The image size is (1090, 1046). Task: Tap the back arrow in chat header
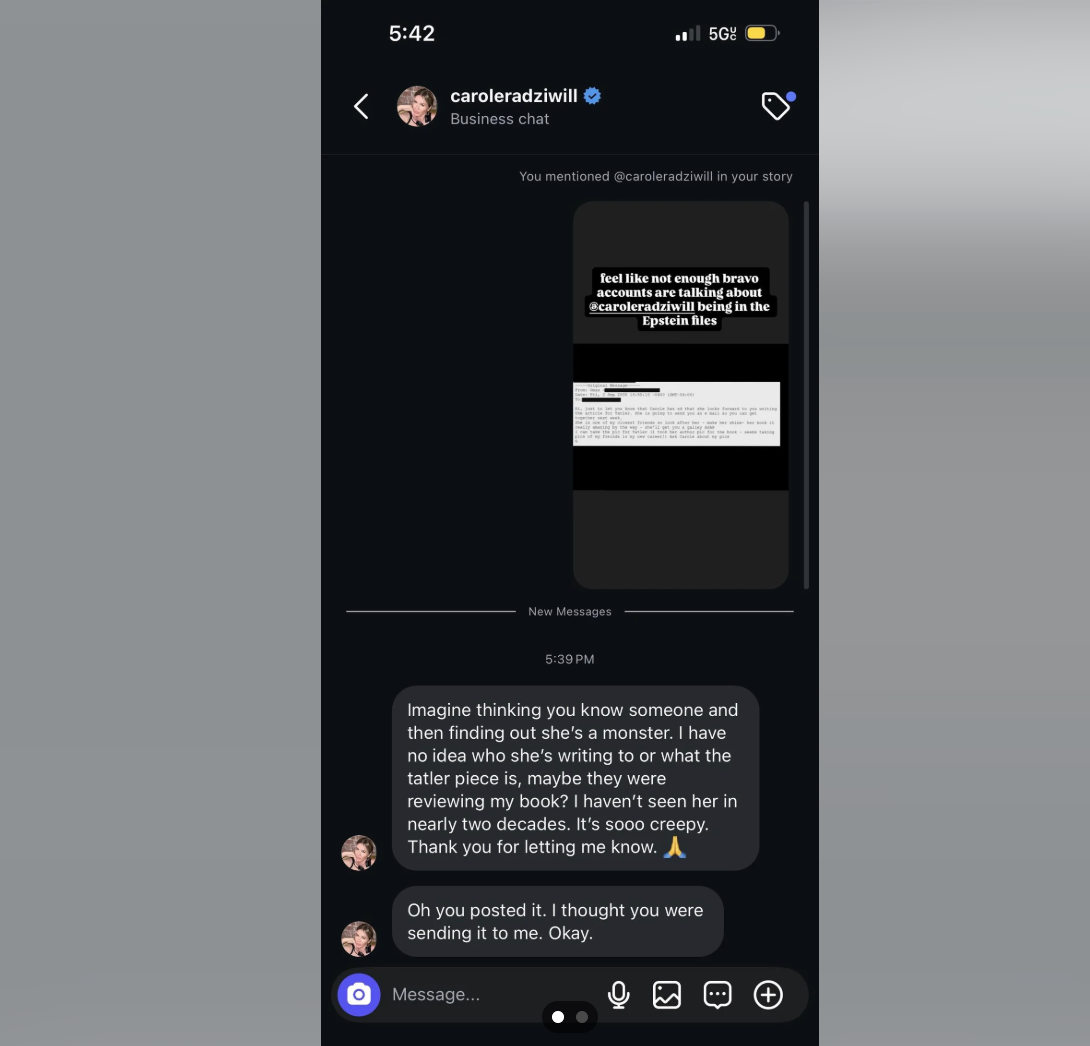[x=361, y=106]
